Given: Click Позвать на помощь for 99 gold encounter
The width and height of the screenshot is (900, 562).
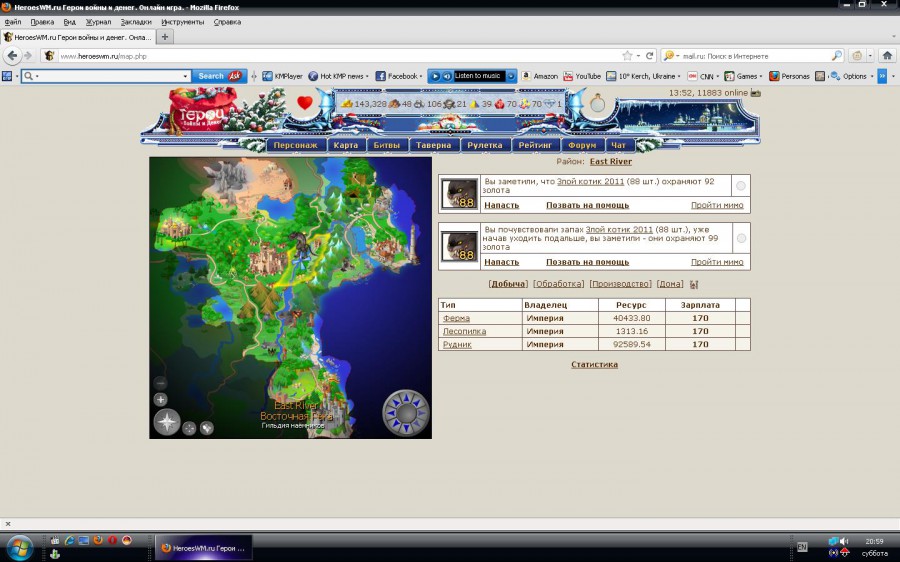Looking at the screenshot, I should coord(587,262).
